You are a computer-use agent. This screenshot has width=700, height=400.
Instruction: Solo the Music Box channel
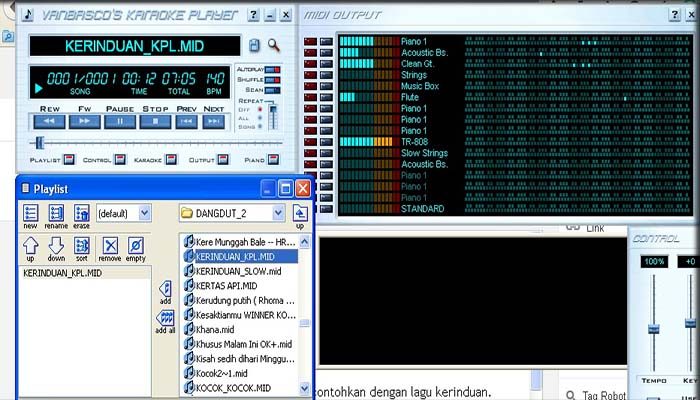click(326, 86)
